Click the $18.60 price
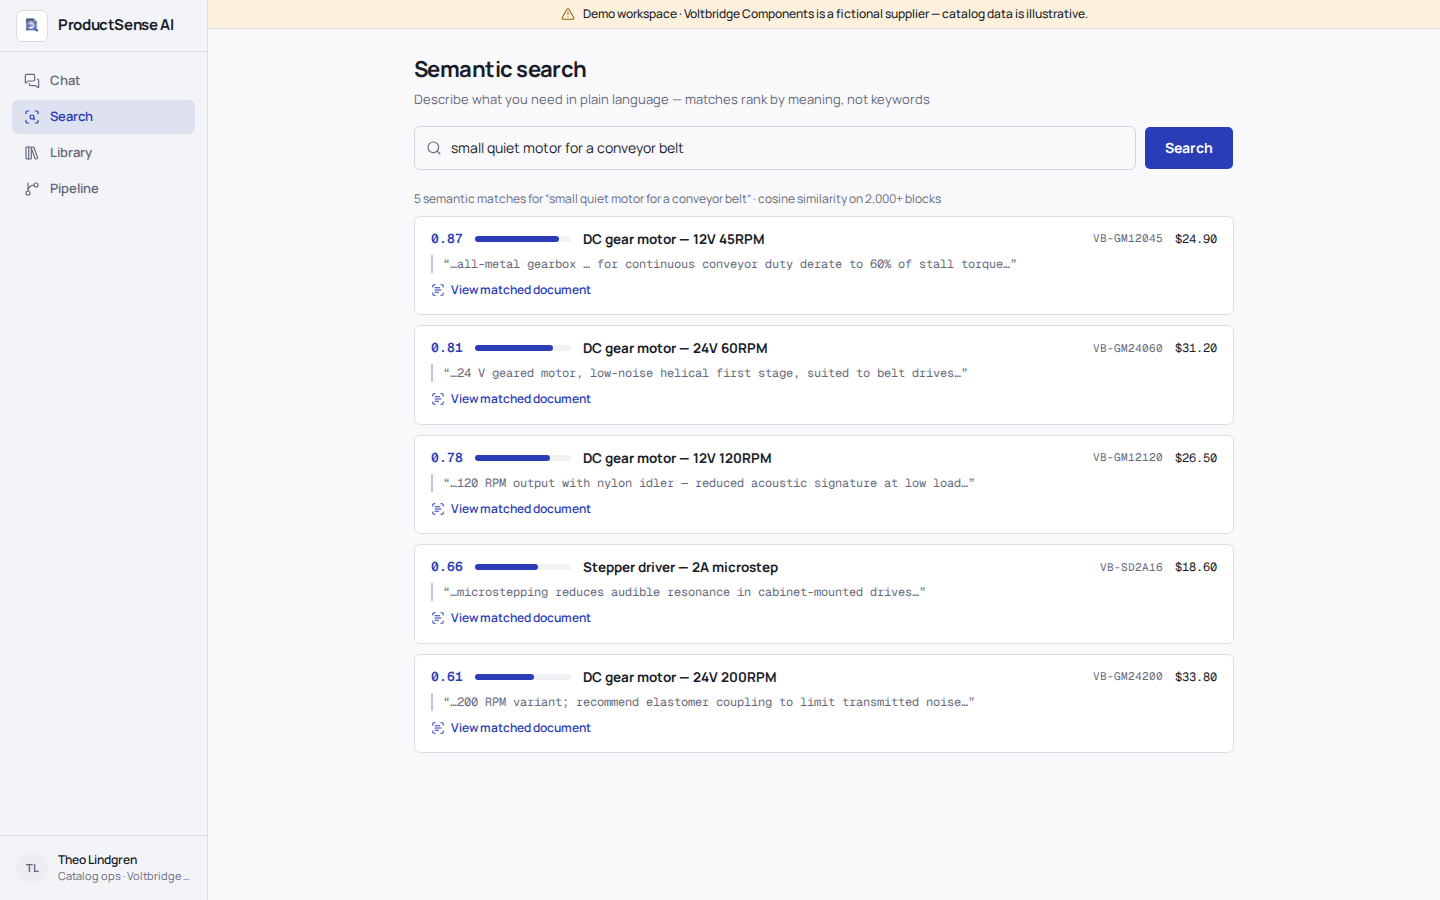The image size is (1440, 900). 1196,567
